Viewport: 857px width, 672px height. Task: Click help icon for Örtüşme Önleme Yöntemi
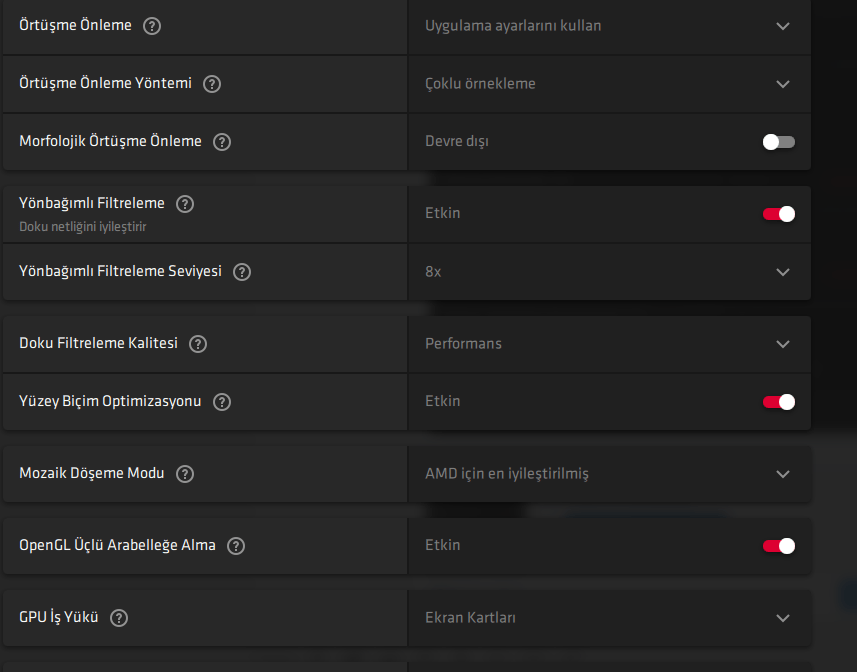point(212,84)
